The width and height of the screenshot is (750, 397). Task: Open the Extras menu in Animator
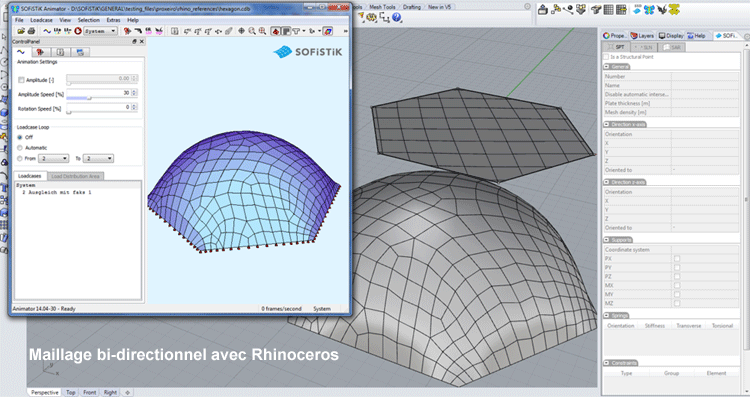coord(113,20)
